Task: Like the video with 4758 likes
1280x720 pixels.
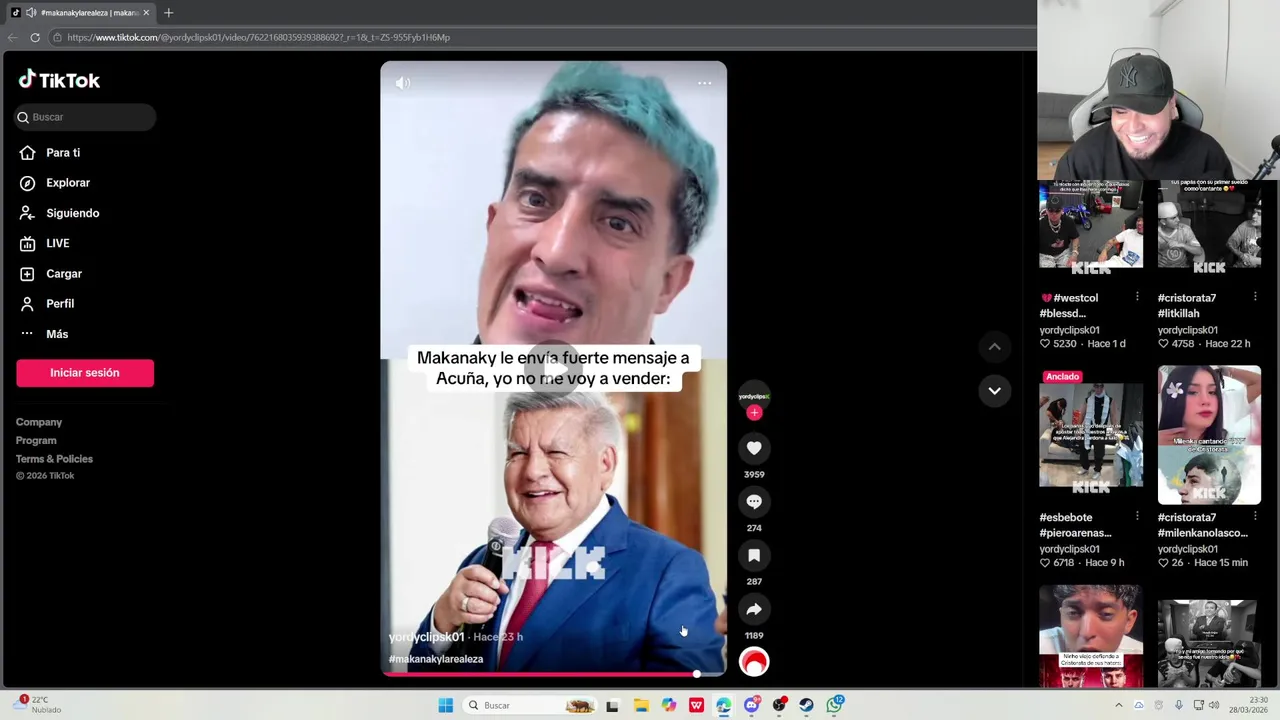Action: click(x=1164, y=344)
